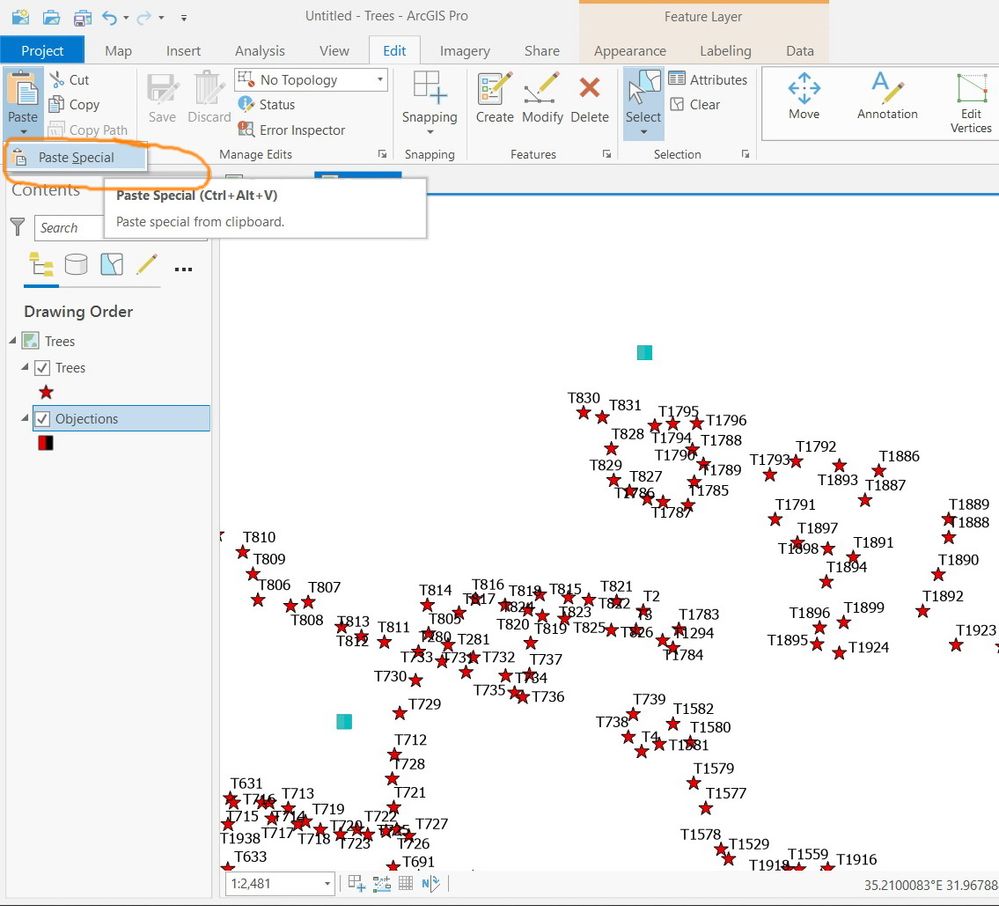Screen dimensions: 999x906
Task: Expand the map scale 1:2,481 dropdown
Action: point(327,884)
